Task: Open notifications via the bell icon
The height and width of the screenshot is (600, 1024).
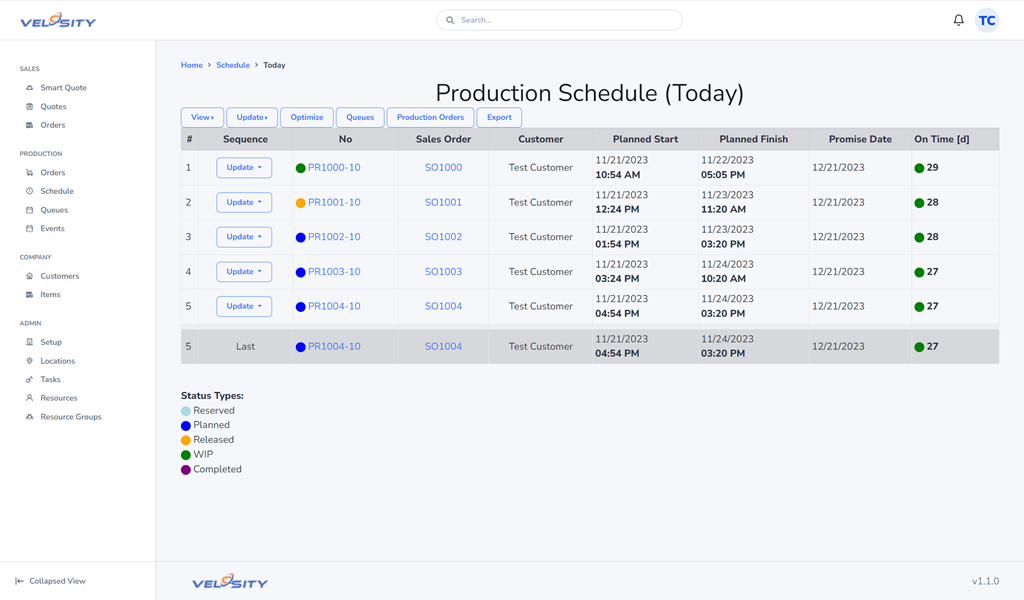Action: 958,20
